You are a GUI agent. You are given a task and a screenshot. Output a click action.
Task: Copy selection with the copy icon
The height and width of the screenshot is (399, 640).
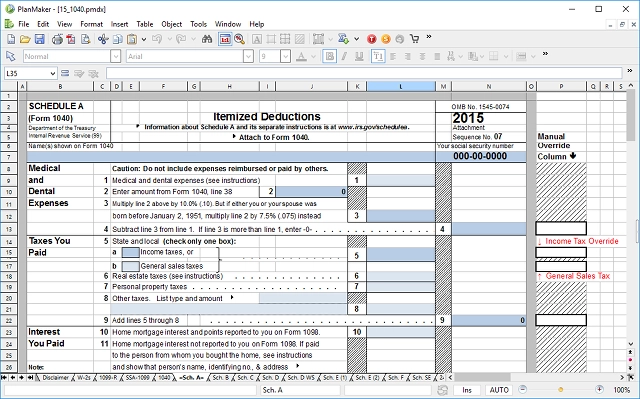click(118, 39)
